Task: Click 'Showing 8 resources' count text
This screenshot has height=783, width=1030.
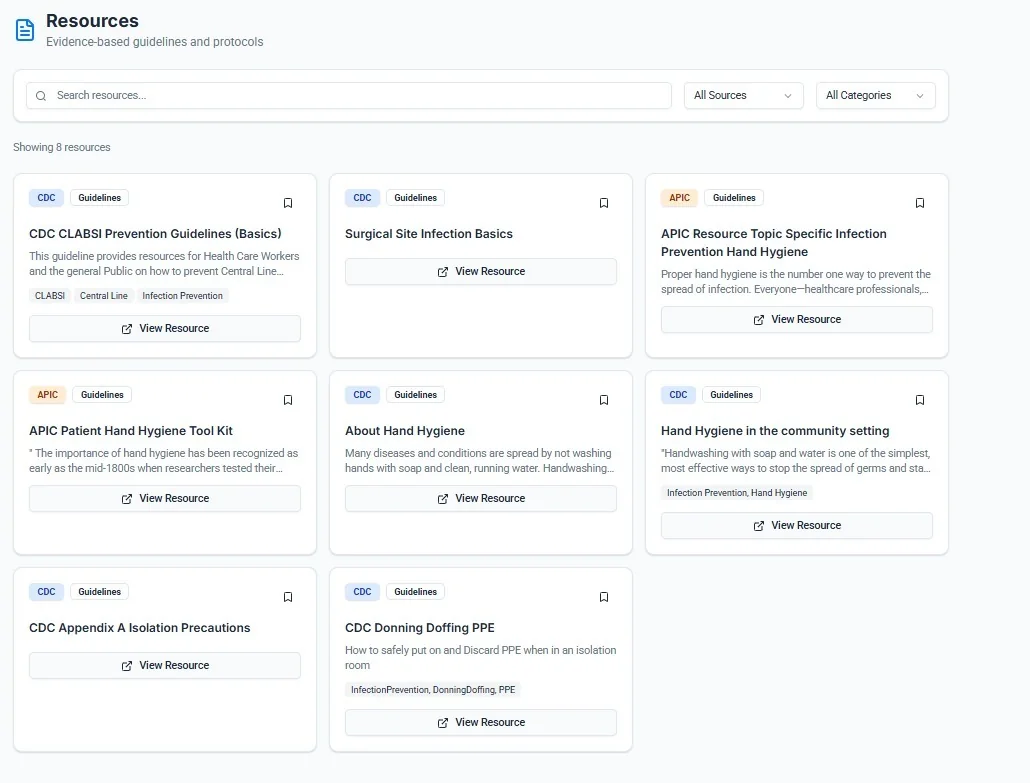Action: tap(62, 147)
